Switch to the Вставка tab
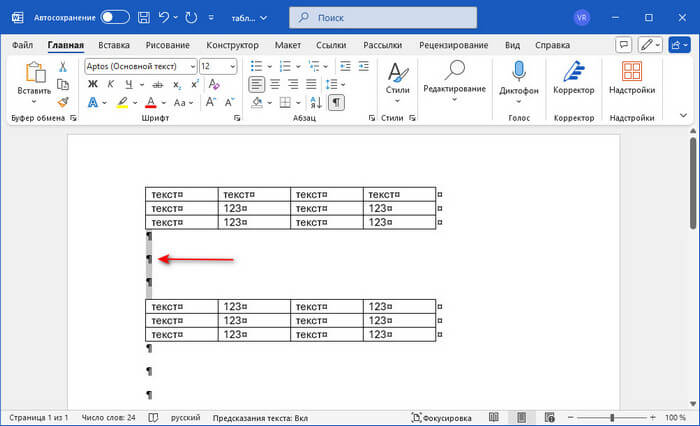Viewport: 700px width, 426px height. tap(114, 45)
